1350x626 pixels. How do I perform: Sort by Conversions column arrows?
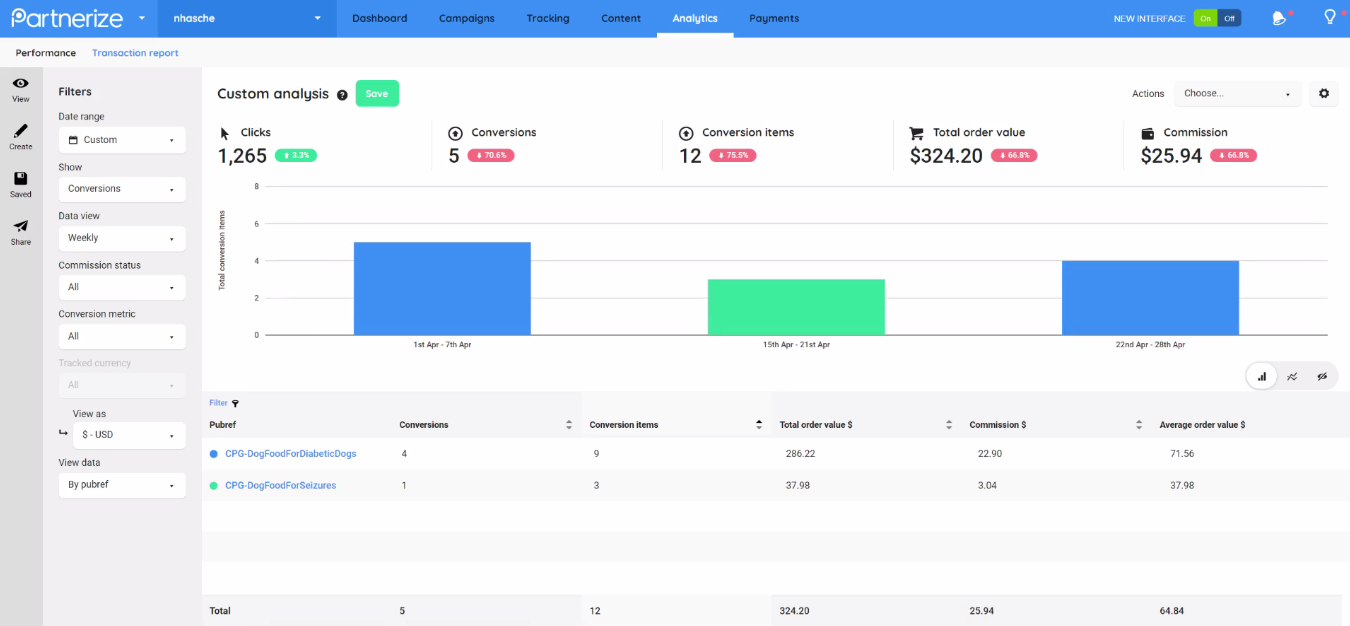[569, 425]
